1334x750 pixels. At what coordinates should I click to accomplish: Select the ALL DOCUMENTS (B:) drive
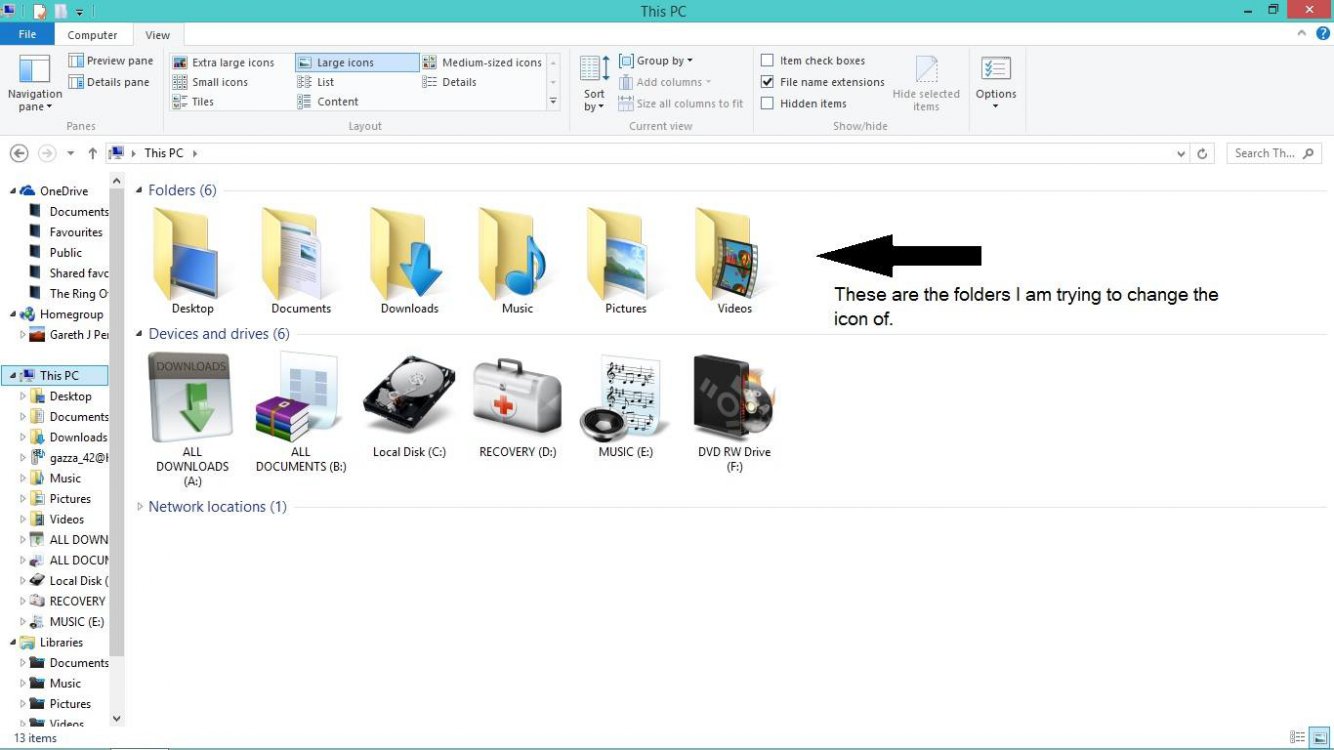pos(299,400)
